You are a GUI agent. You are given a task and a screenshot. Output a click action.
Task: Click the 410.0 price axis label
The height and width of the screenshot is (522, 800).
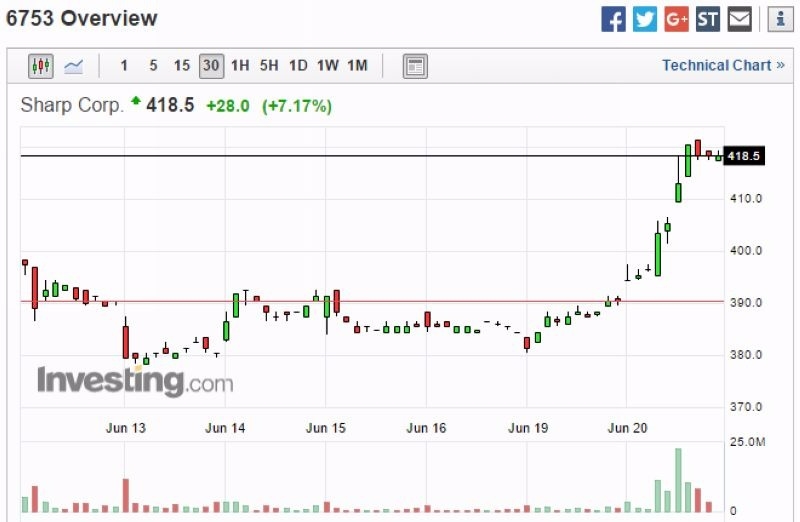tap(746, 198)
